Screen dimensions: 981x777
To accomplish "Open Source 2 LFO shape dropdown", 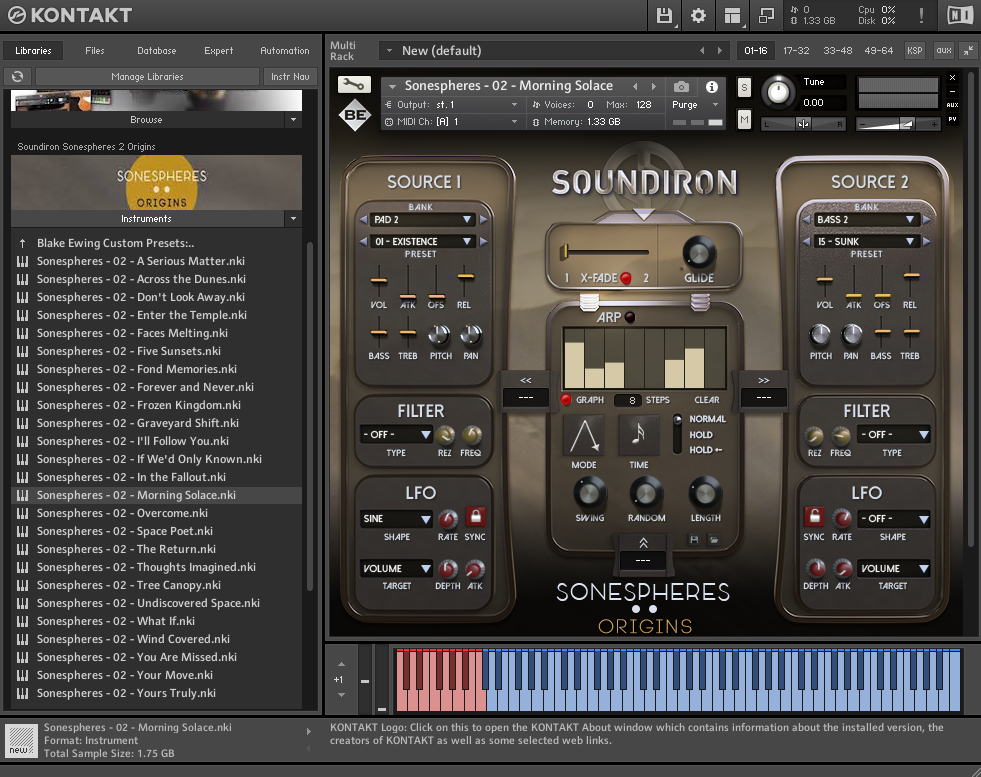I will [893, 519].
